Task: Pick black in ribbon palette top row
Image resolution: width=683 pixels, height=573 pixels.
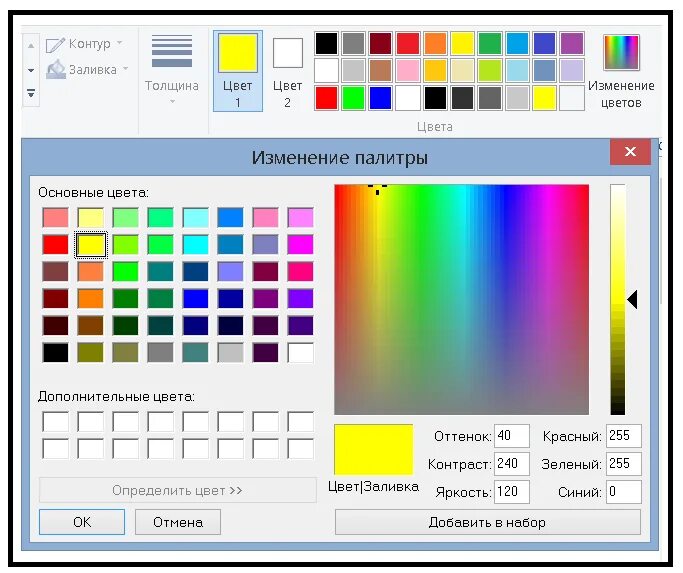Action: click(x=326, y=43)
